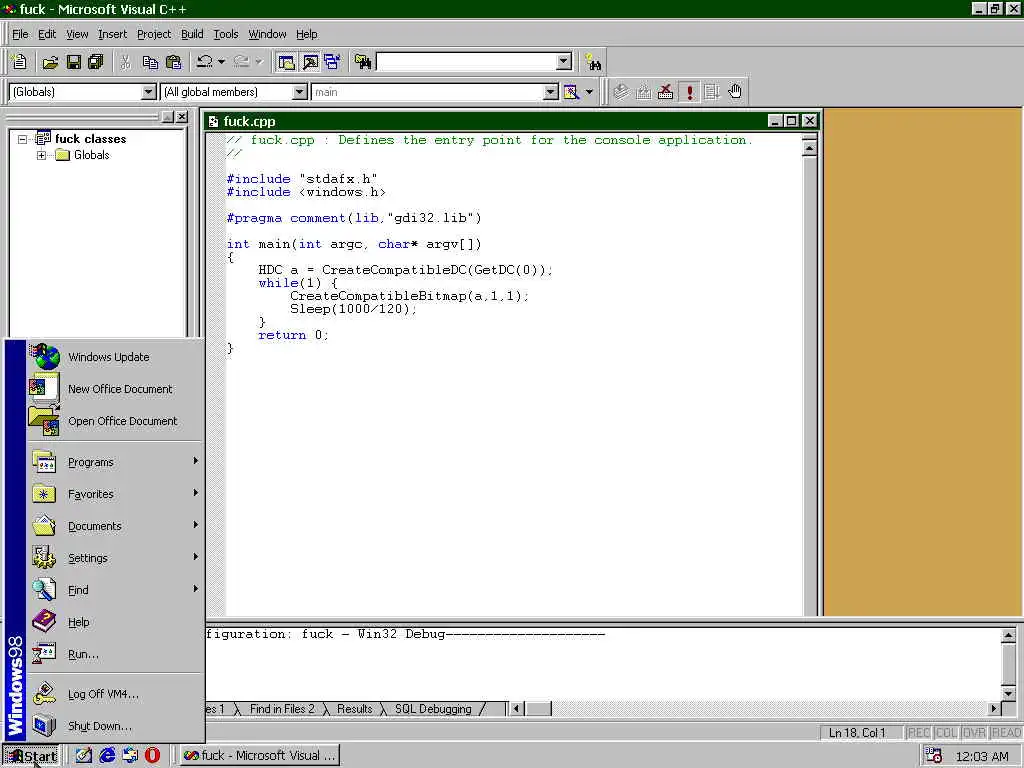Click the binoculars Search icon
The height and width of the screenshot is (768, 1024).
point(593,62)
